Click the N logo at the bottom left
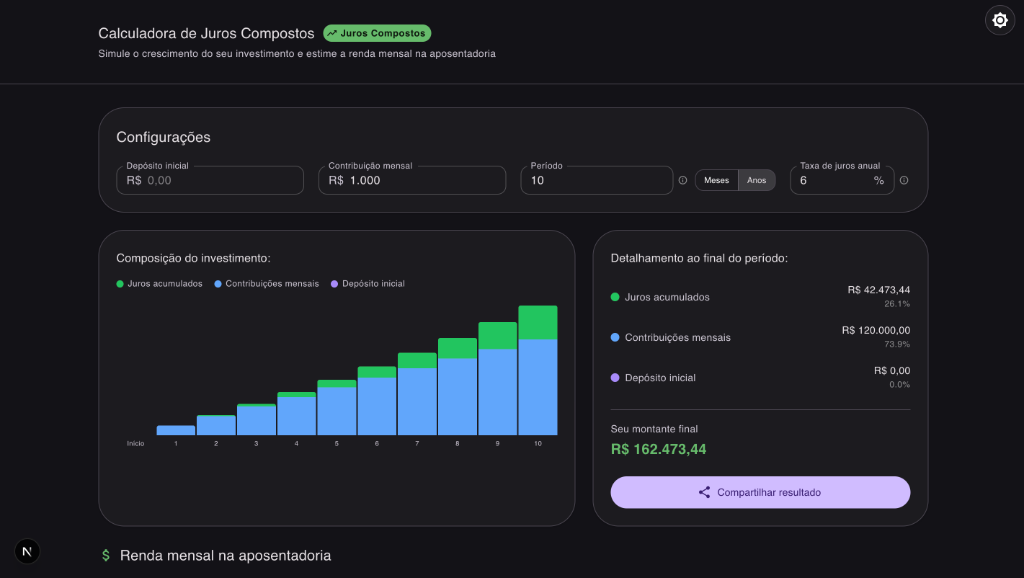 click(26, 551)
